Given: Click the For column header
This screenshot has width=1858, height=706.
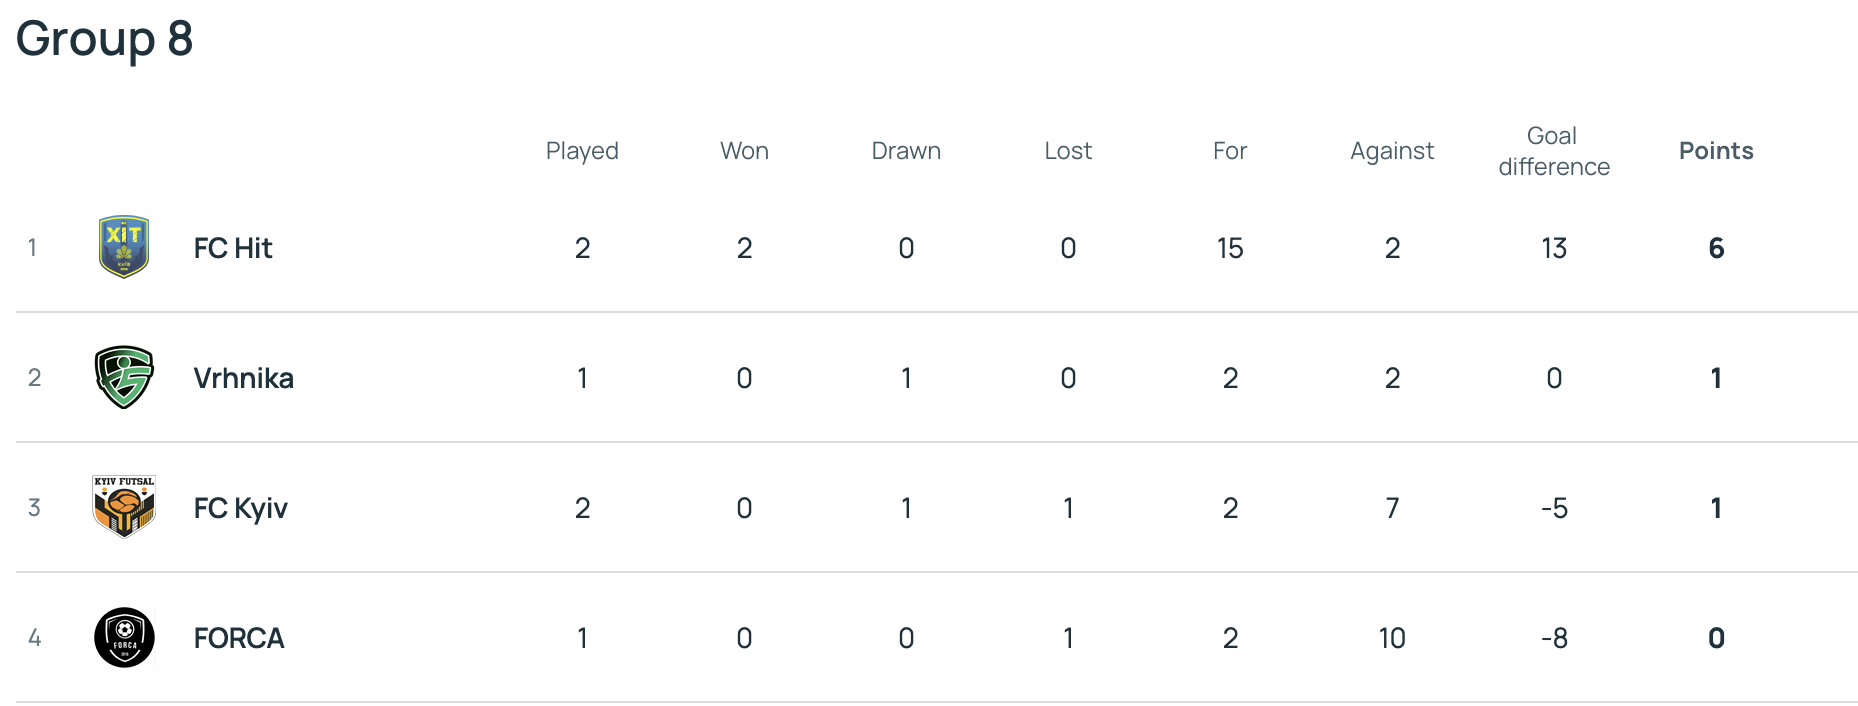Looking at the screenshot, I should tap(1230, 151).
